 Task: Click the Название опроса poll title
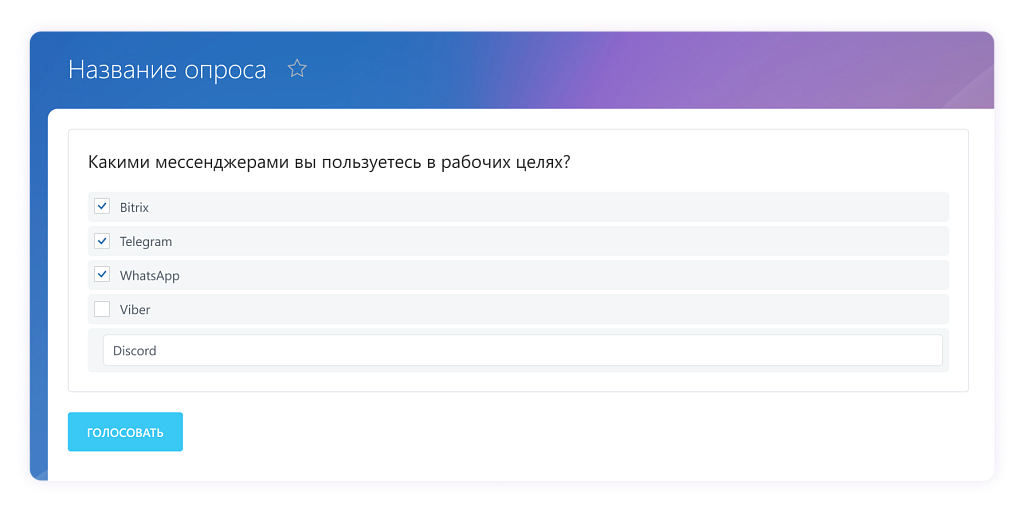[167, 70]
